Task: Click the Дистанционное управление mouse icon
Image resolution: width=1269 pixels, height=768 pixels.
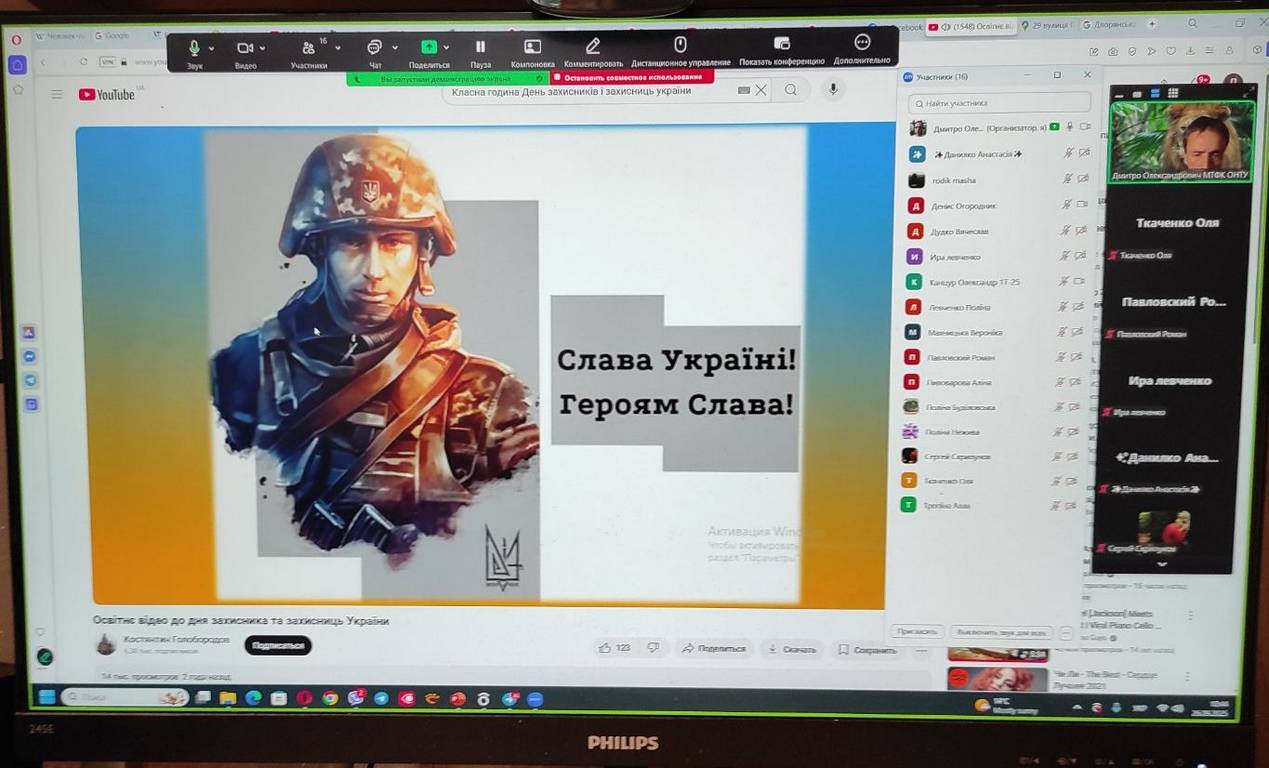Action: click(680, 45)
